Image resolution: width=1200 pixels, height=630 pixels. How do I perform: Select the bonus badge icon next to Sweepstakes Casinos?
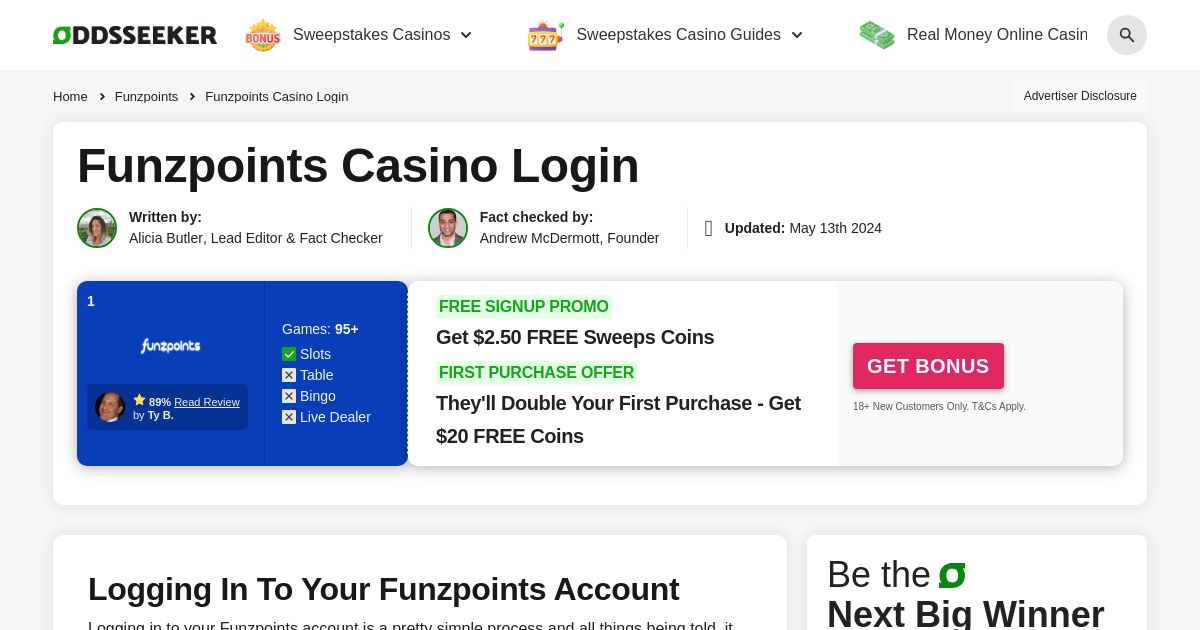(262, 34)
